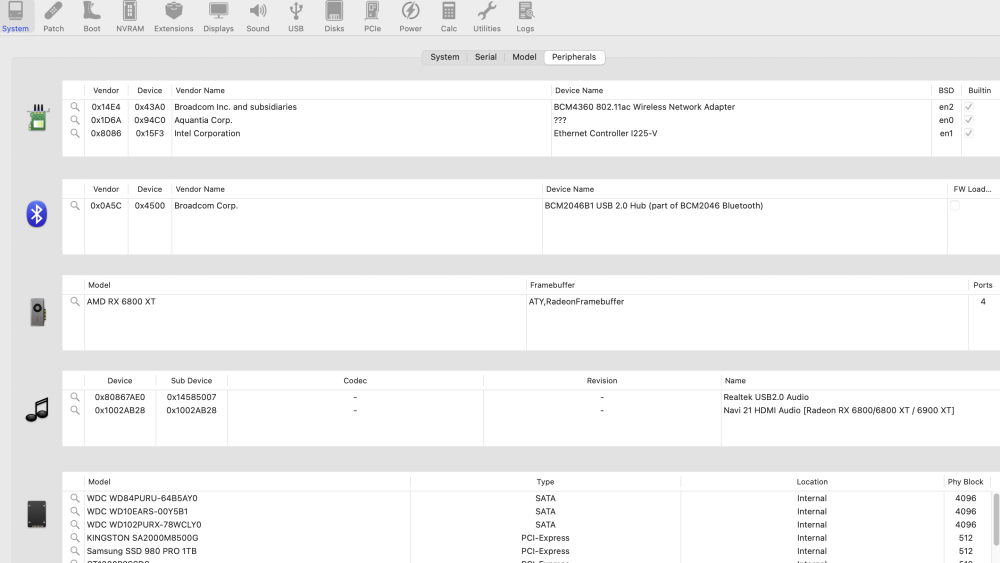Click Framebuffer column header
Image resolution: width=1000 pixels, height=563 pixels.
pyautogui.click(x=552, y=285)
